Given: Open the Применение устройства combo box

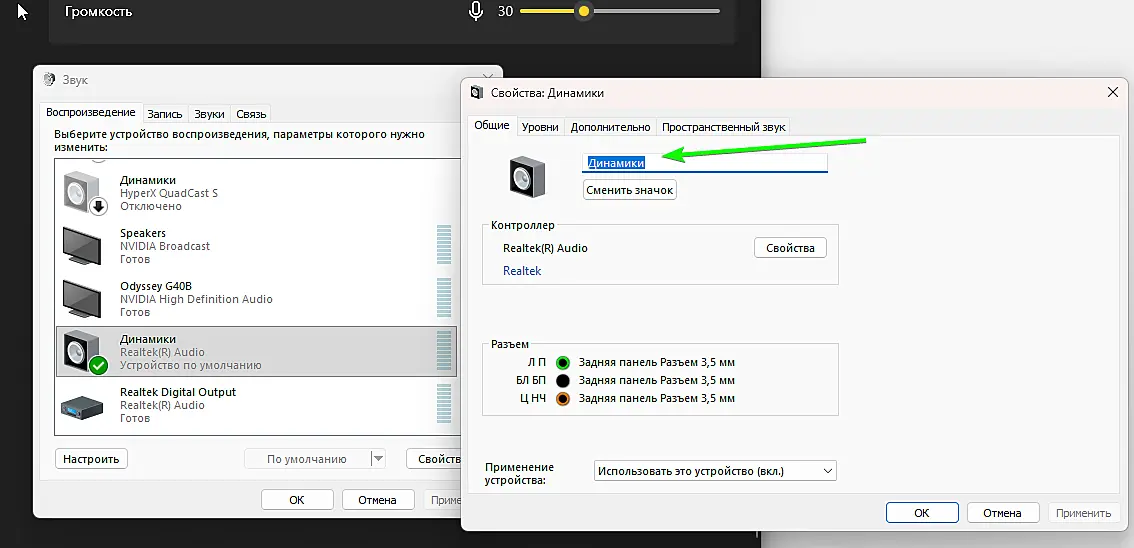Looking at the screenshot, I should (715, 471).
